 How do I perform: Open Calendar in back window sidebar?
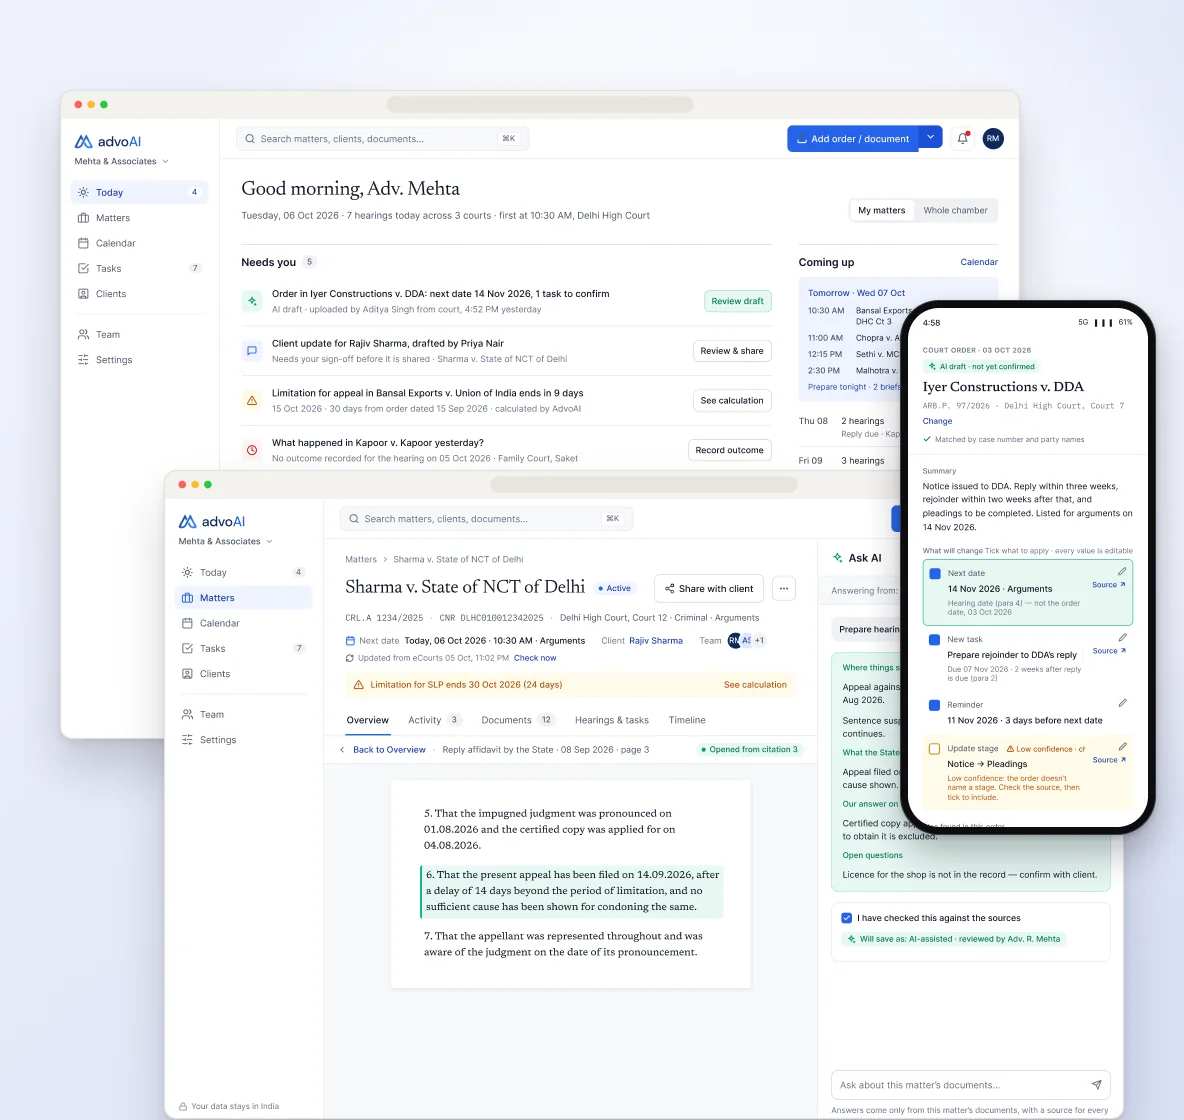pos(139,243)
